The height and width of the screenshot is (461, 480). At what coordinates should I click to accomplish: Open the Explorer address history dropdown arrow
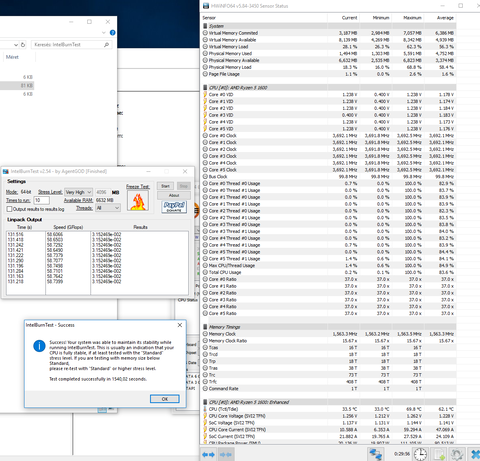pos(16,45)
